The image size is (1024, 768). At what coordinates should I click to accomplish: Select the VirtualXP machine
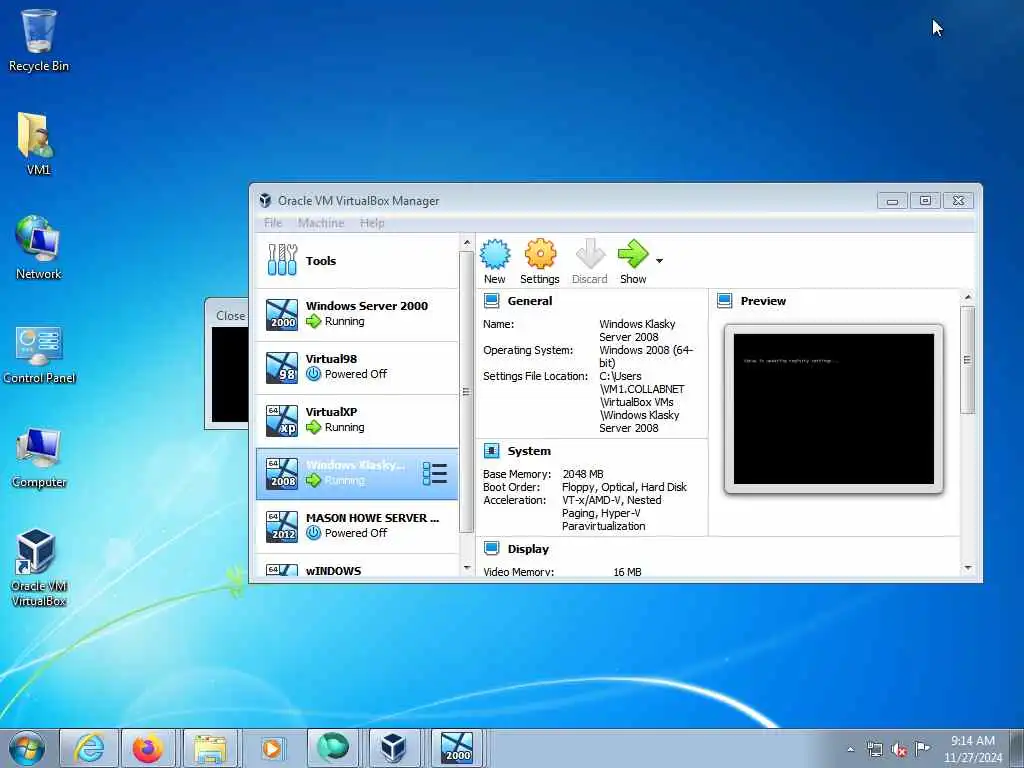click(x=357, y=420)
